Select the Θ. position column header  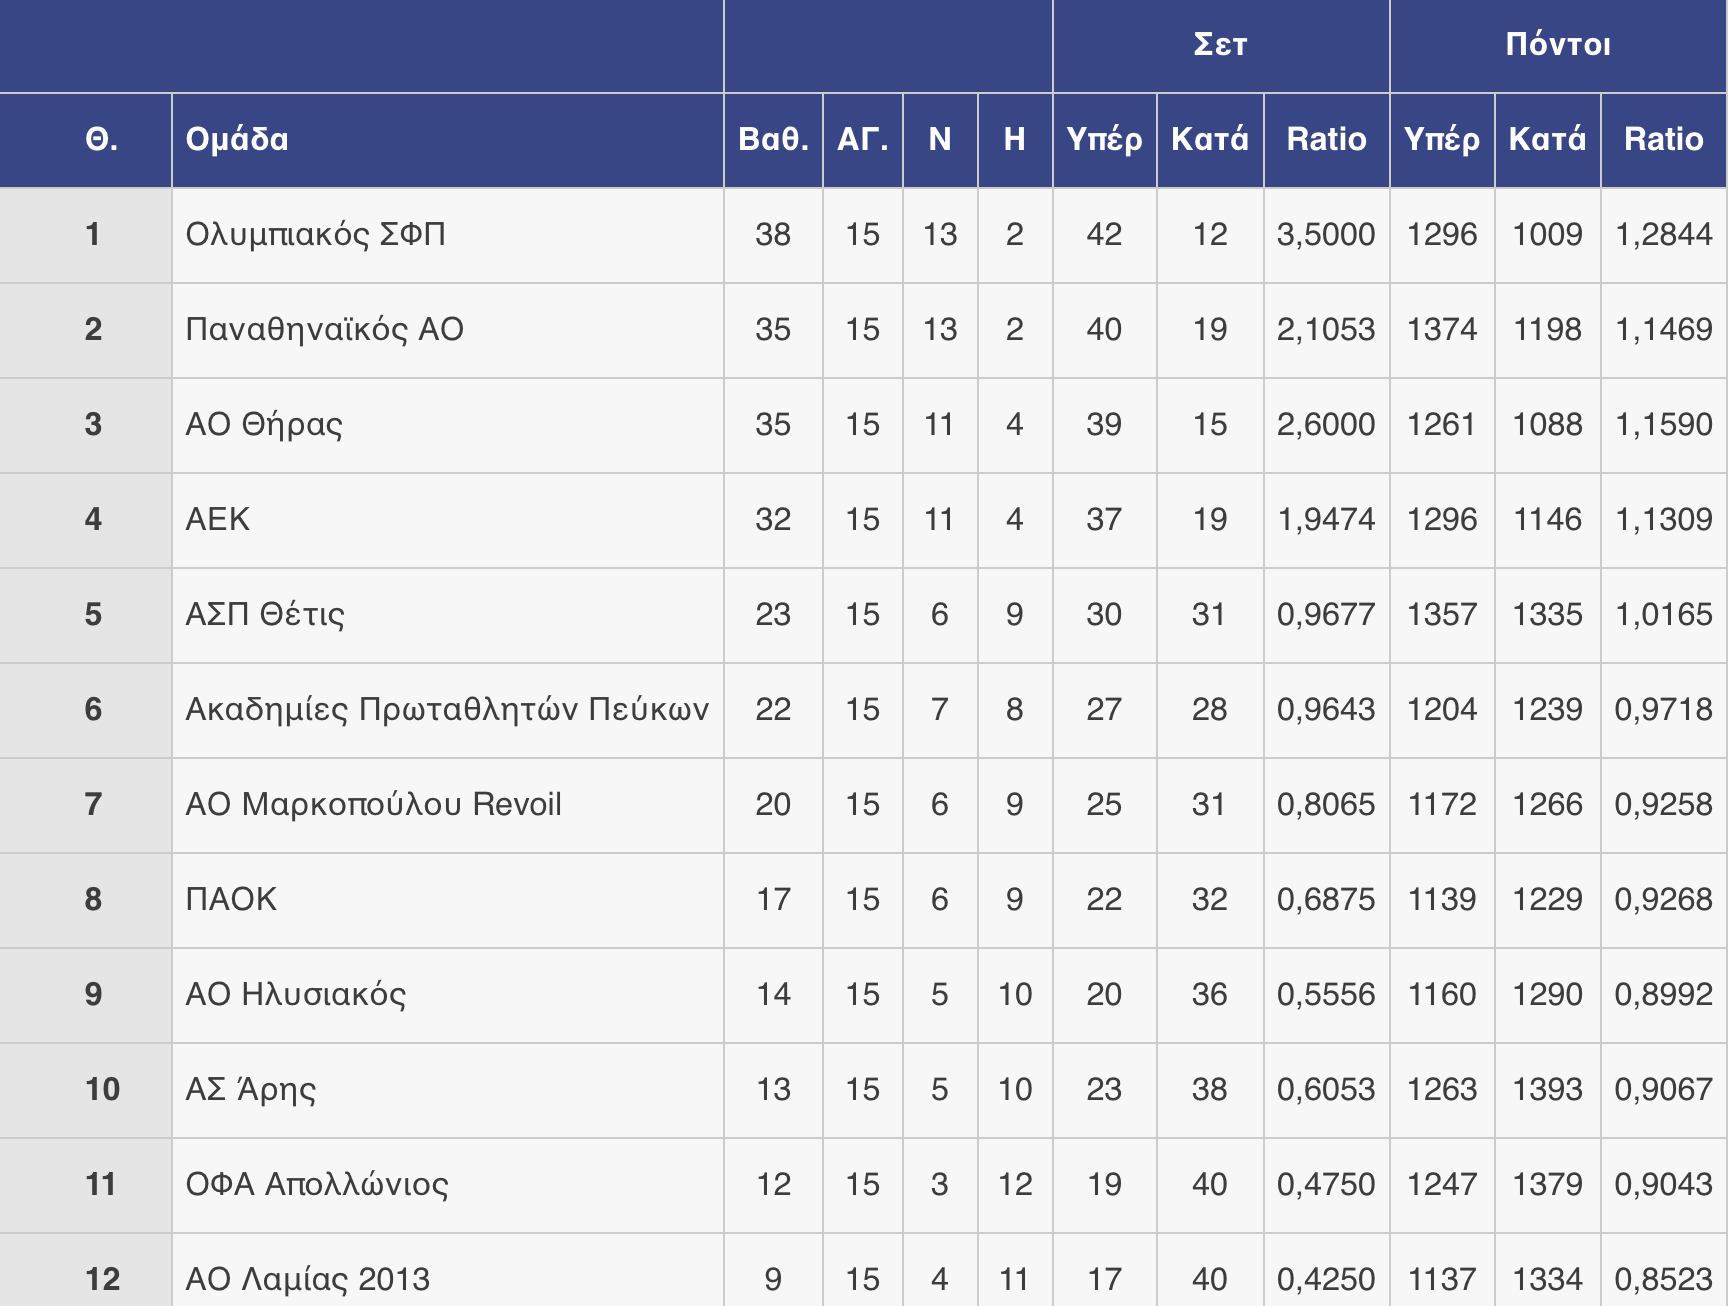[101, 139]
